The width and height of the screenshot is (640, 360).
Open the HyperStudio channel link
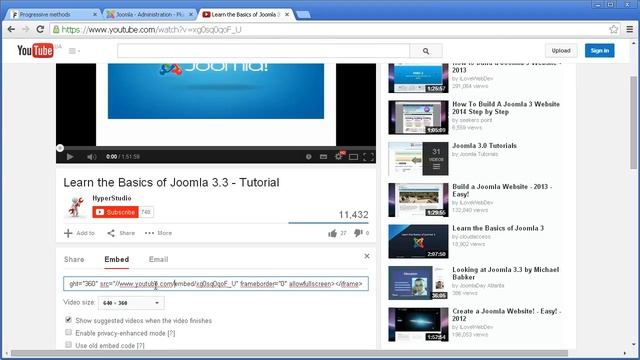pyautogui.click(x=111, y=198)
